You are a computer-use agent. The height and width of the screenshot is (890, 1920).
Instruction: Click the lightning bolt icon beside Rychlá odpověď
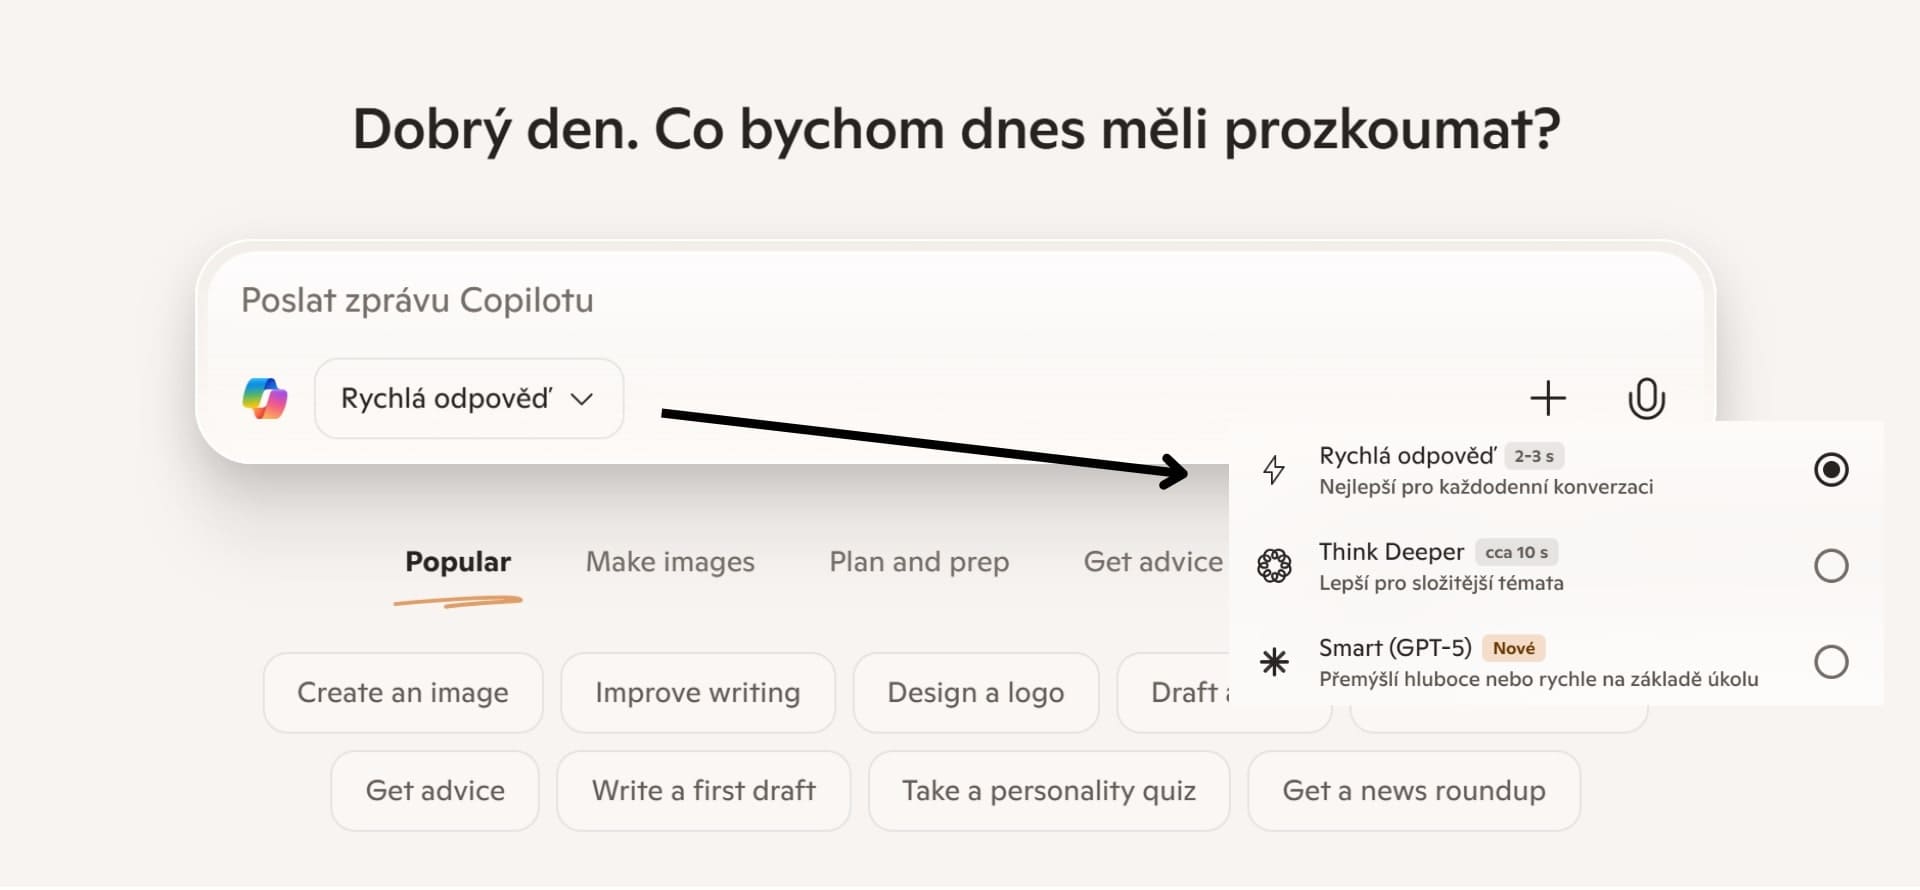1273,469
